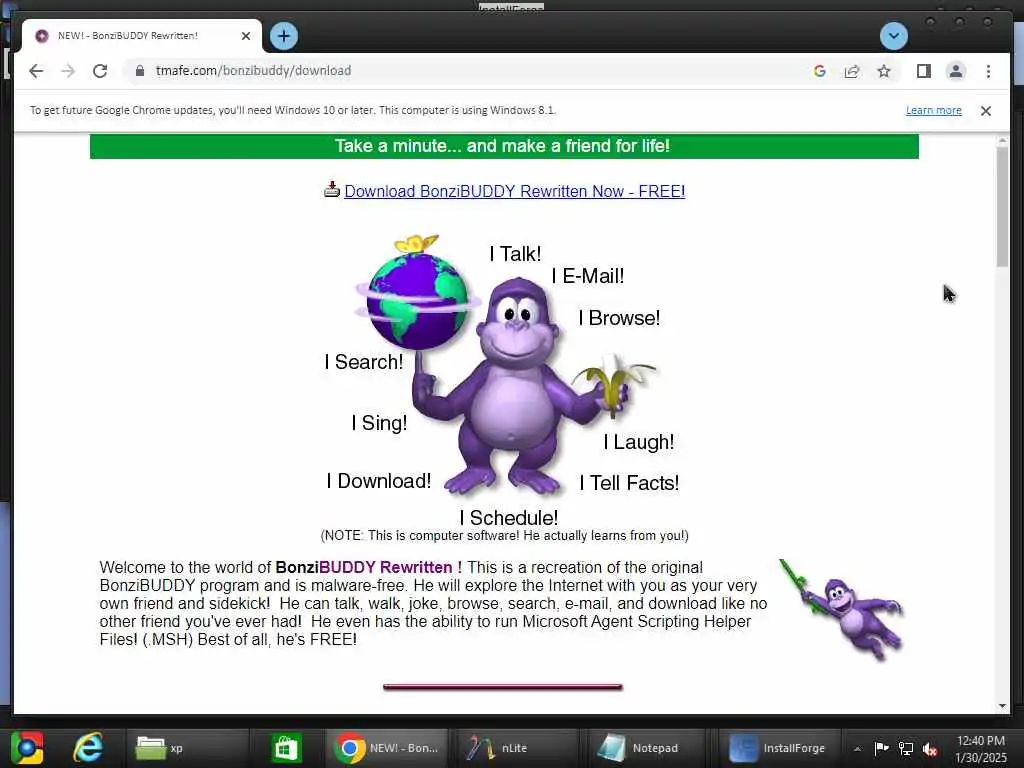1024x768 pixels.
Task: Click the 'I E-Mail!' text
Action: (x=588, y=276)
